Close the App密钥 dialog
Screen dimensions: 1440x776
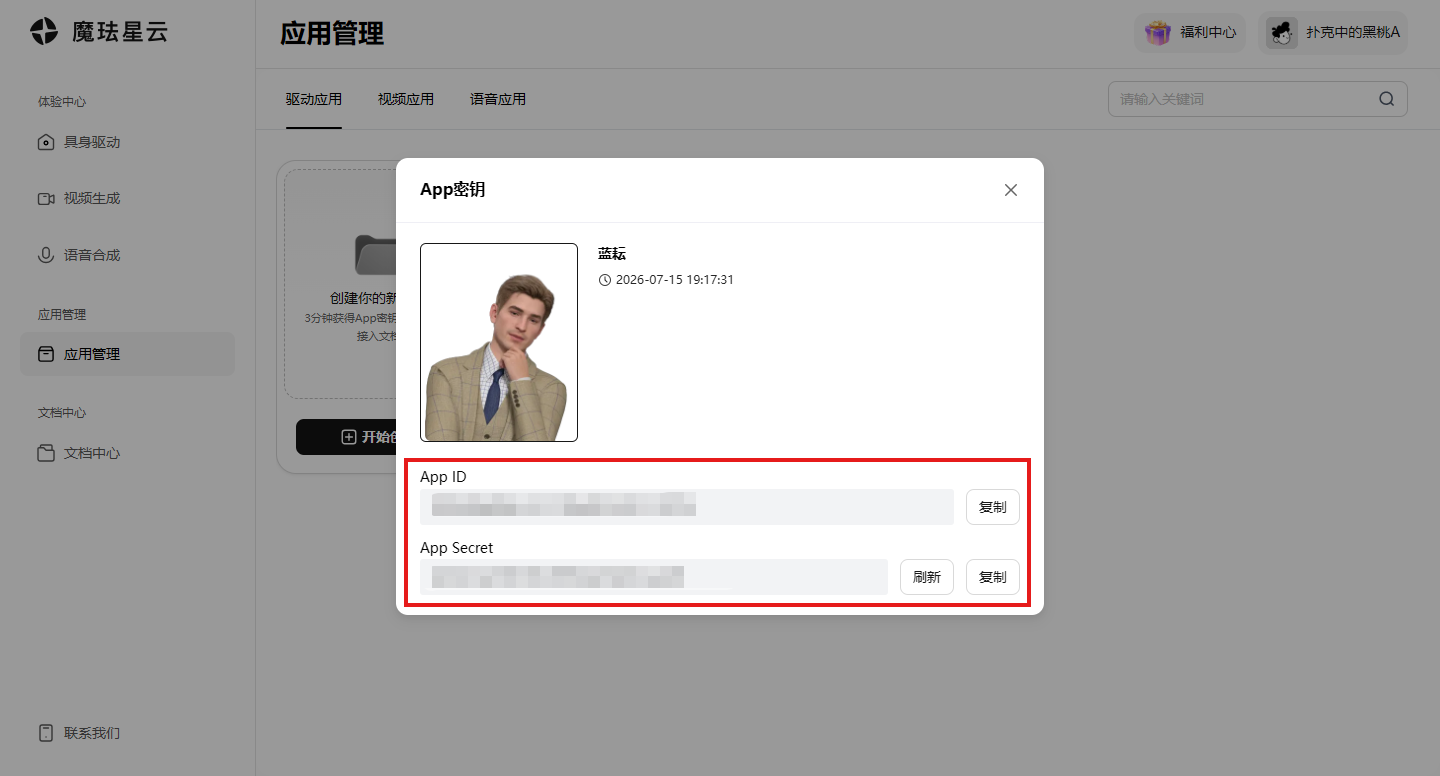(x=1011, y=190)
